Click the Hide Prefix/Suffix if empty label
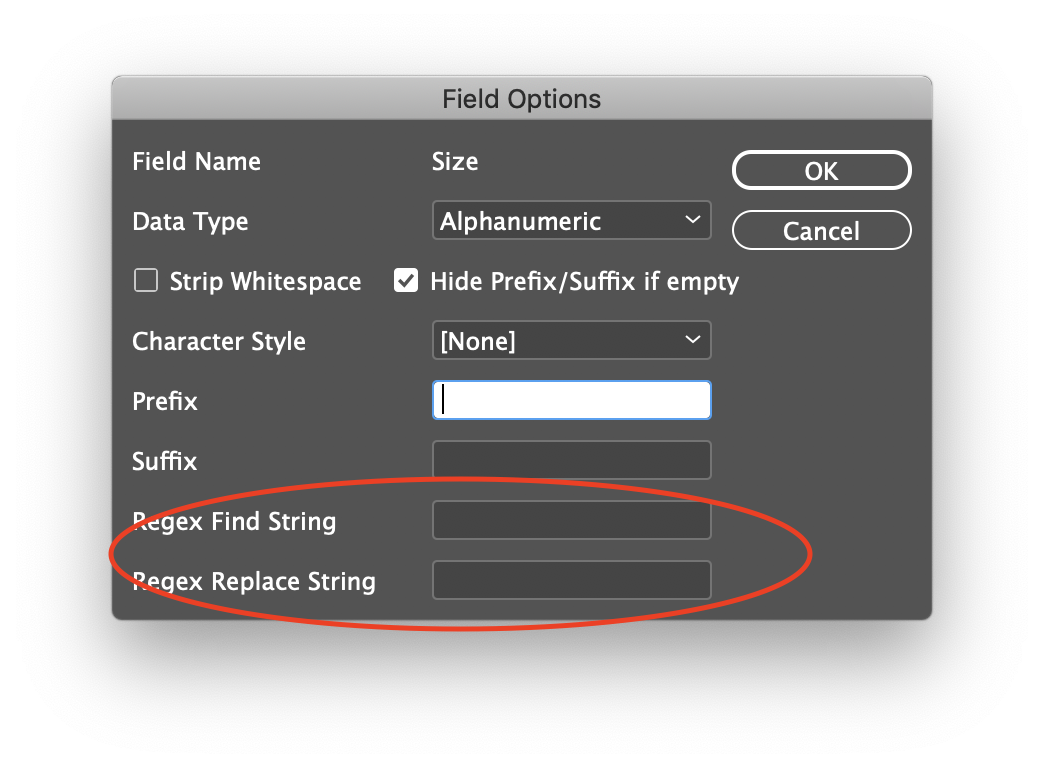Viewport: 1044px width, 768px height. pos(584,282)
